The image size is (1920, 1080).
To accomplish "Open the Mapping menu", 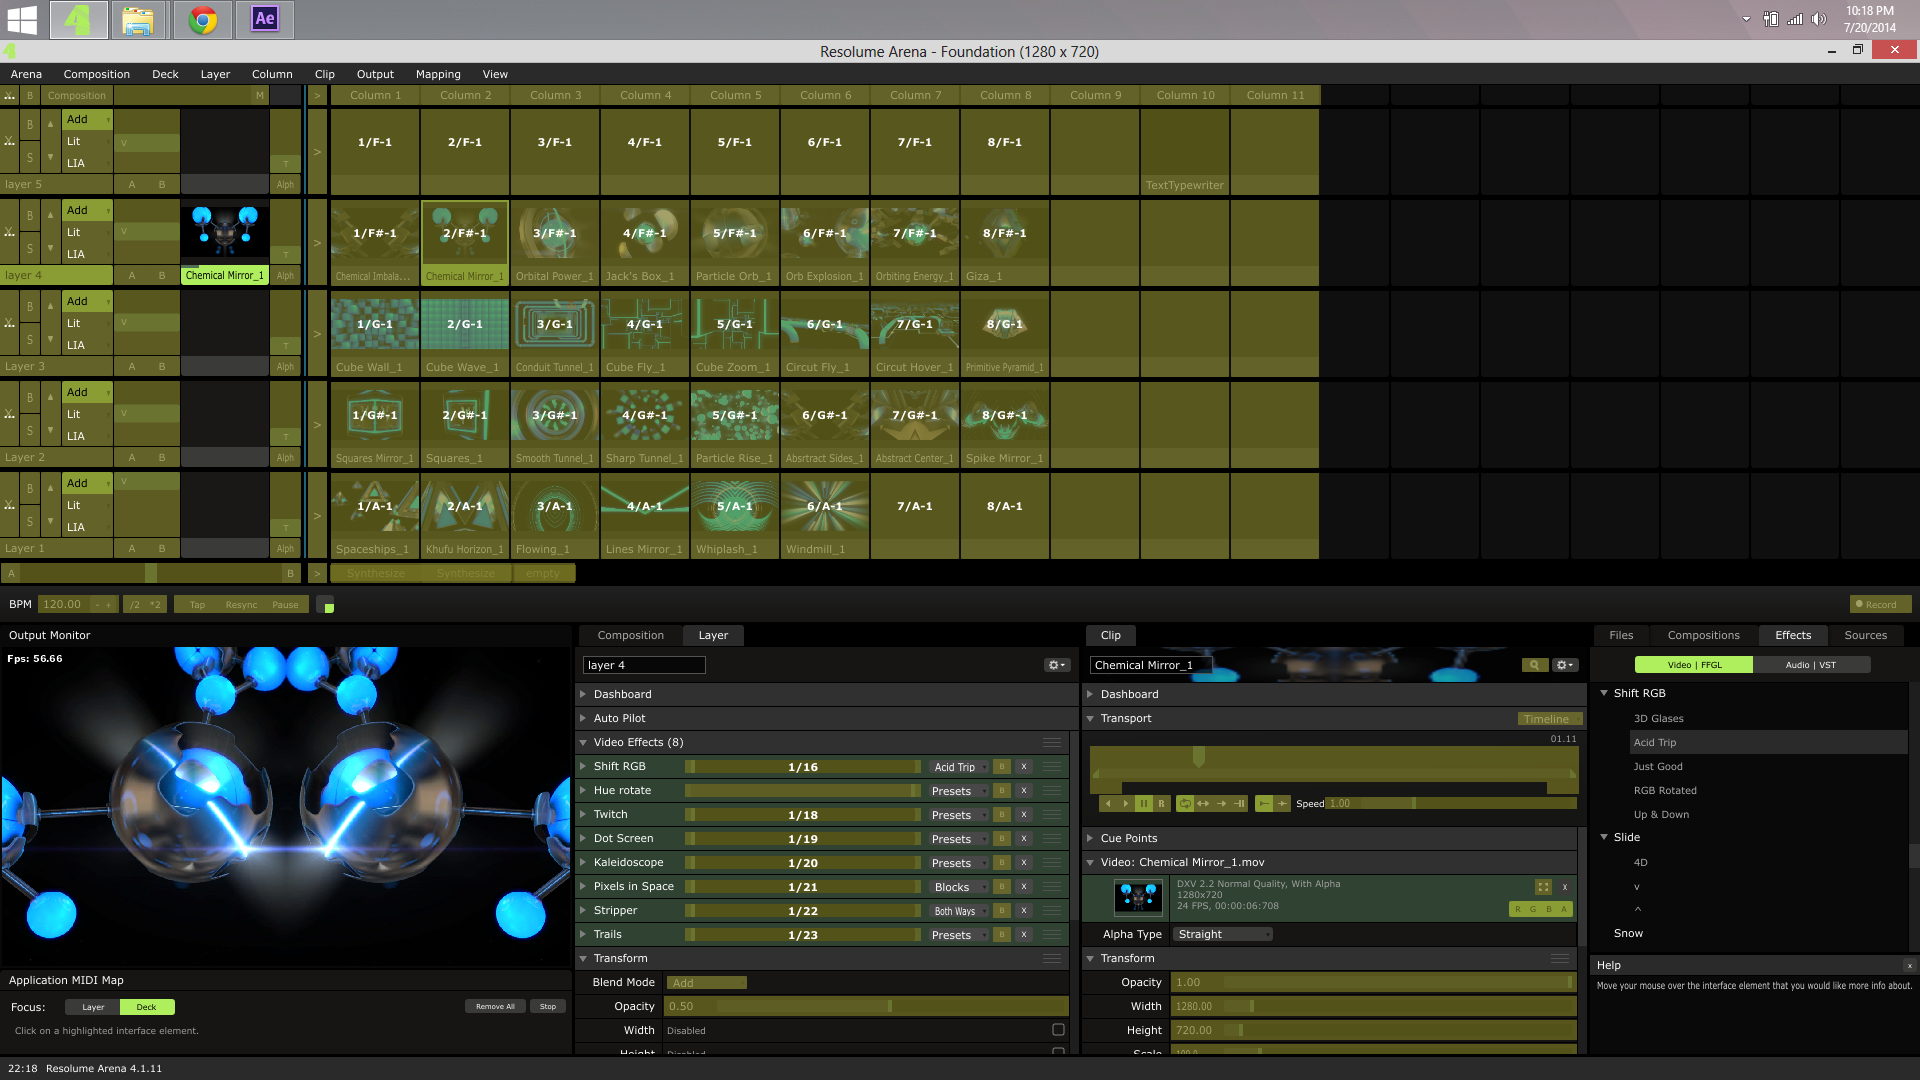I will click(x=437, y=74).
